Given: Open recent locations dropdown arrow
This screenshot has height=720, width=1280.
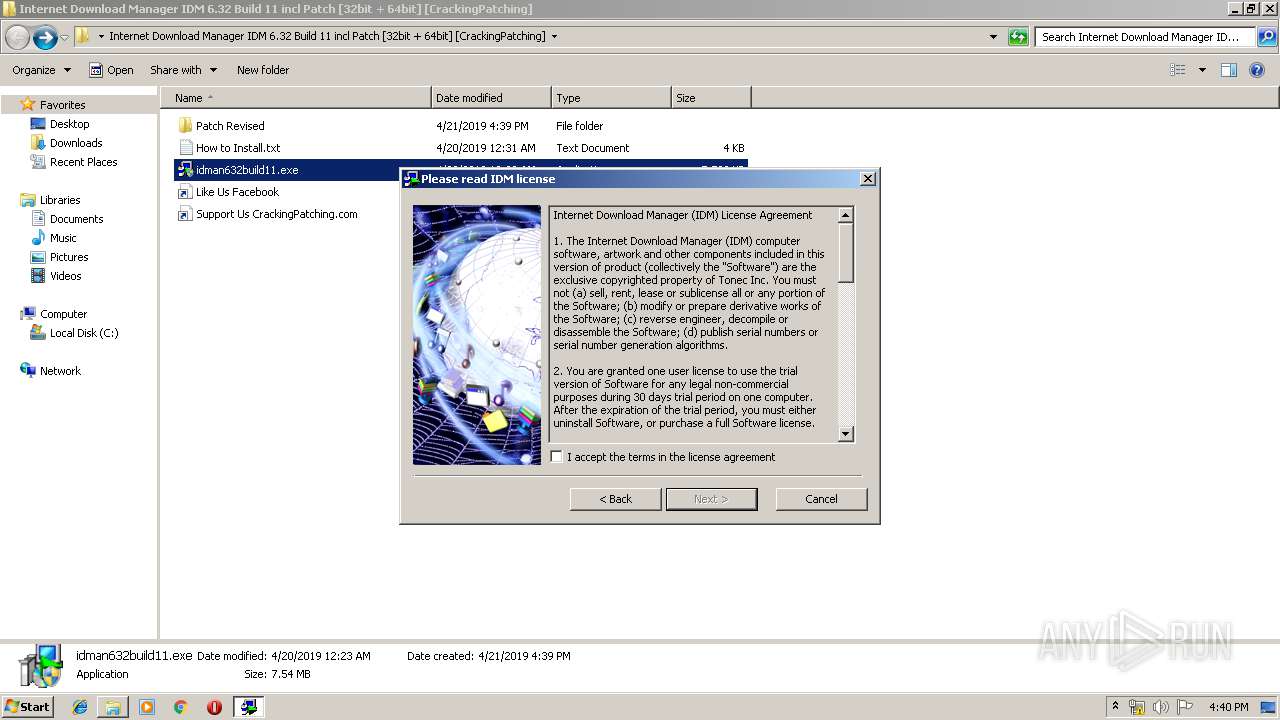Looking at the screenshot, I should pos(65,38).
